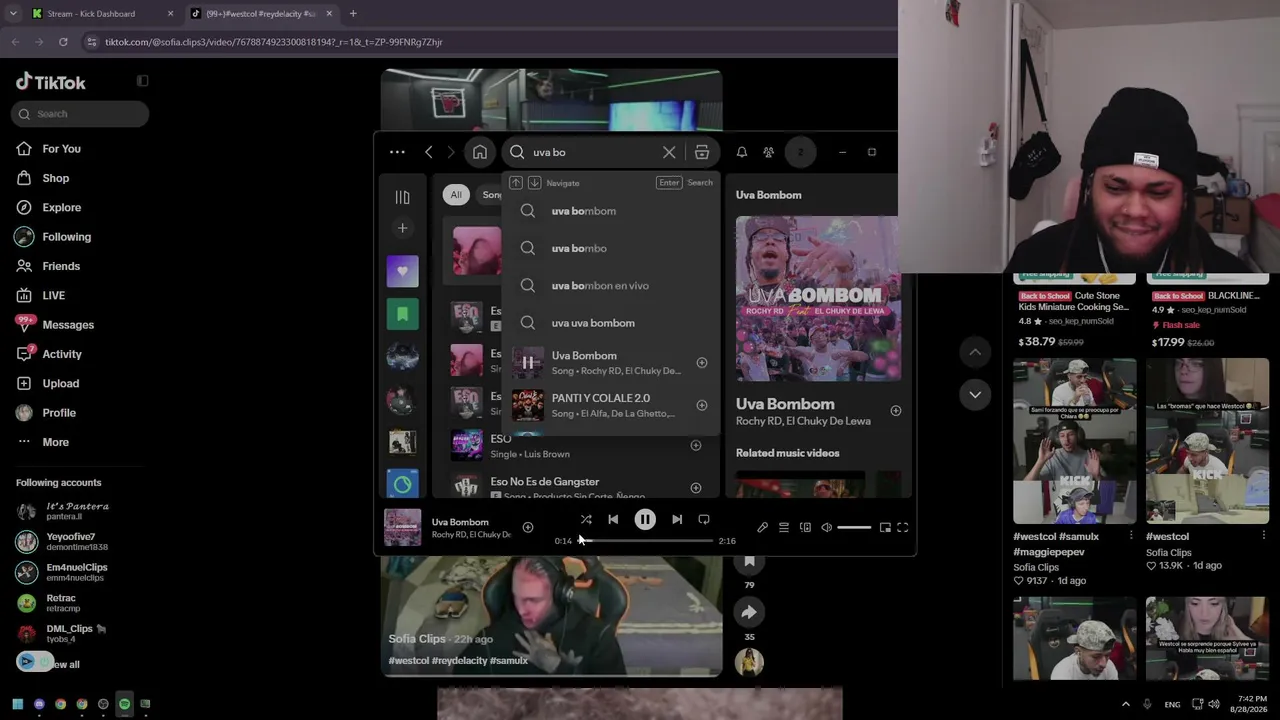Add Eso No Es de Gangster to library
The width and height of the screenshot is (1280, 720).
point(696,488)
